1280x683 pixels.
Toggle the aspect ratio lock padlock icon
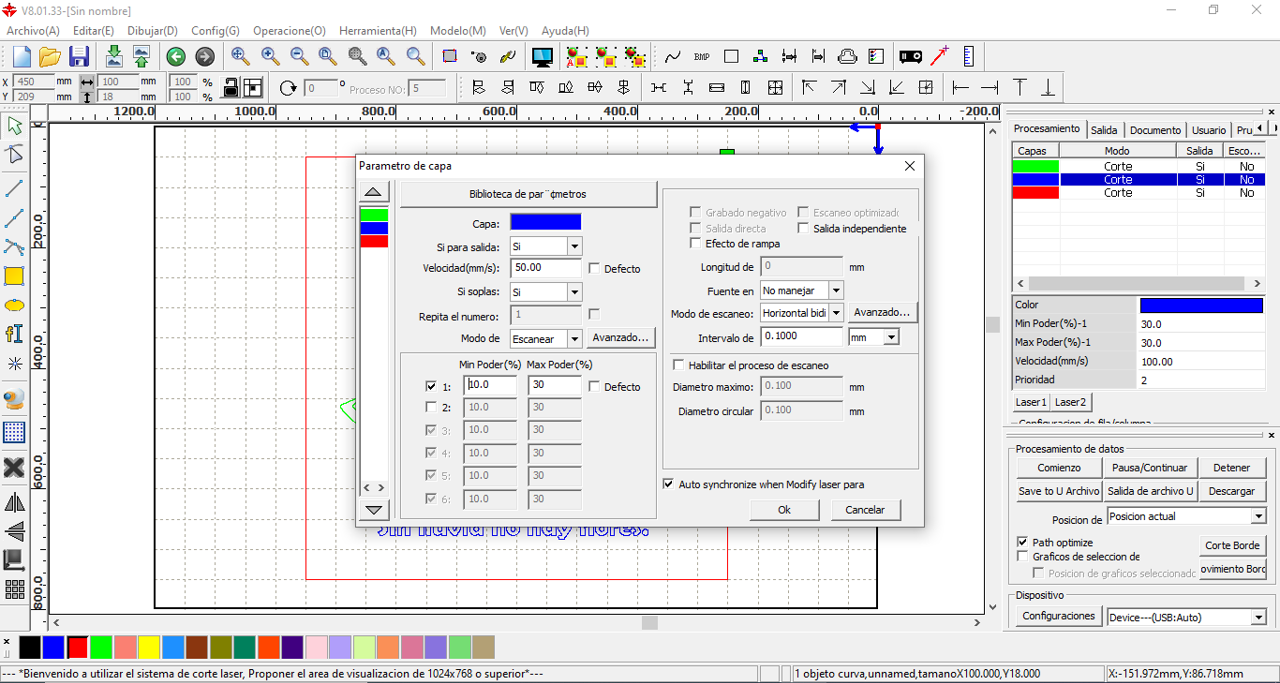(x=230, y=88)
